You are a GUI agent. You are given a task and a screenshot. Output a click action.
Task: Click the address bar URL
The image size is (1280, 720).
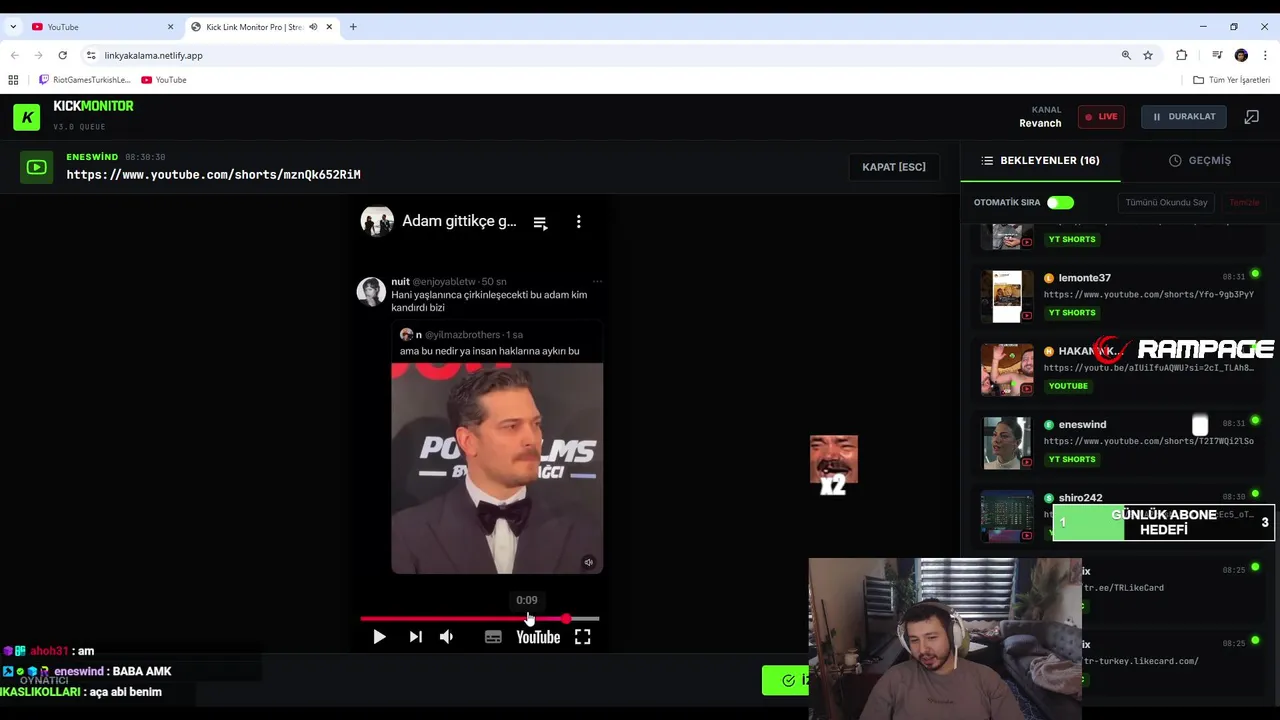pyautogui.click(x=153, y=56)
